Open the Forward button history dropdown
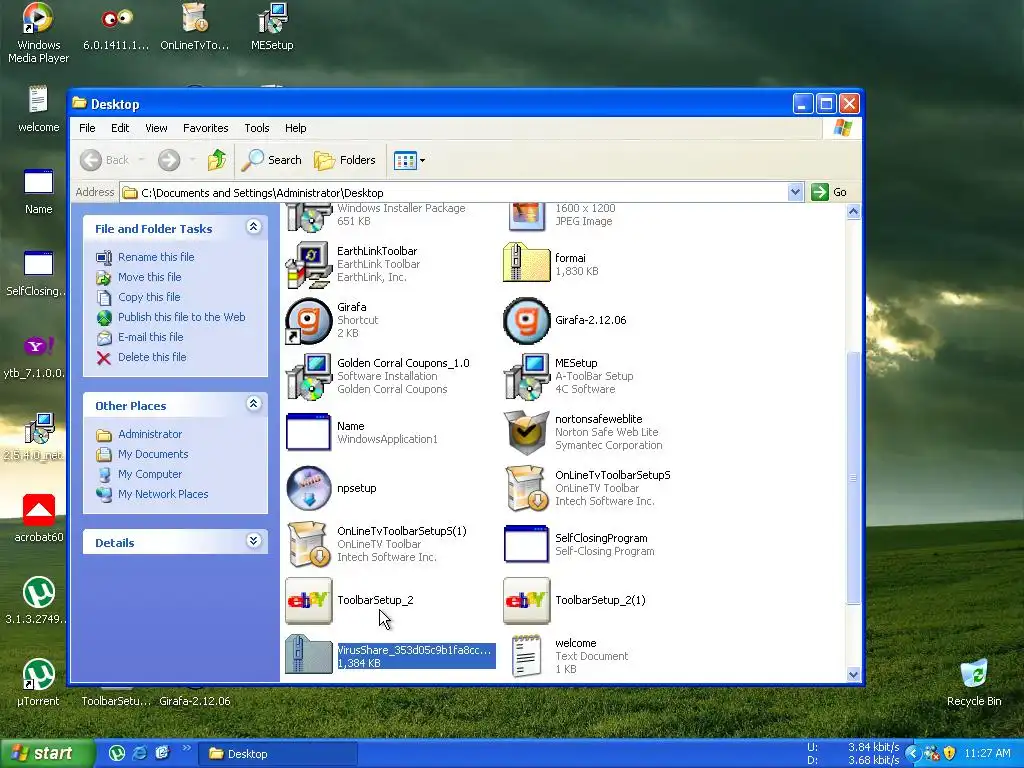Screen dimensions: 1024x768 (192, 160)
